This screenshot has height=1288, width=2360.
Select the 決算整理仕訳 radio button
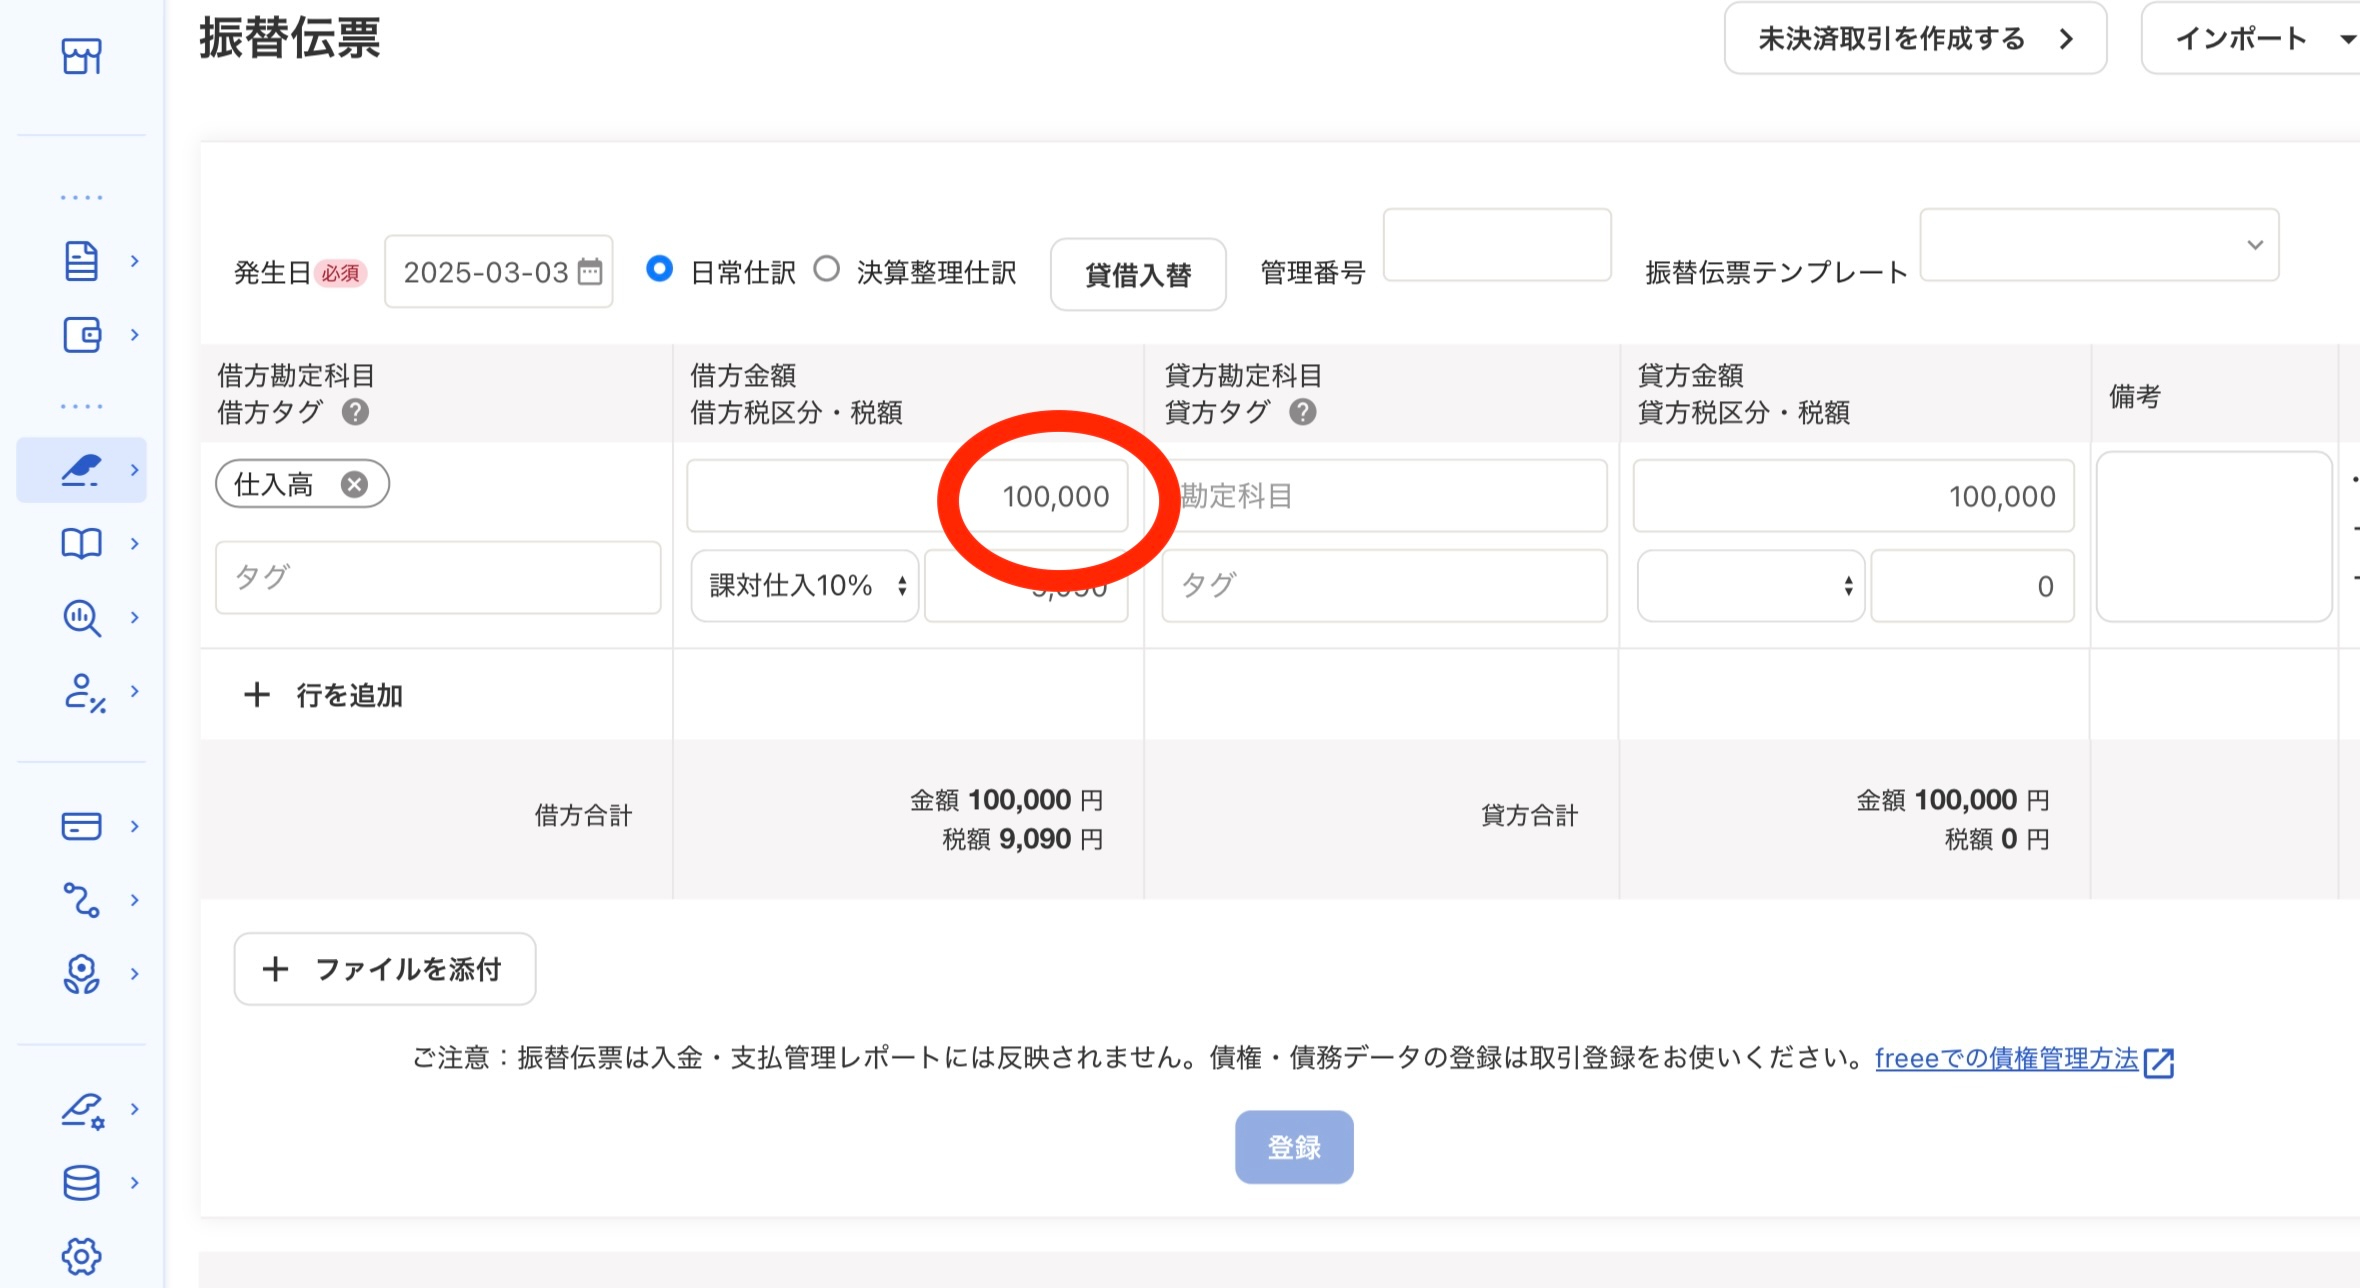[x=826, y=269]
